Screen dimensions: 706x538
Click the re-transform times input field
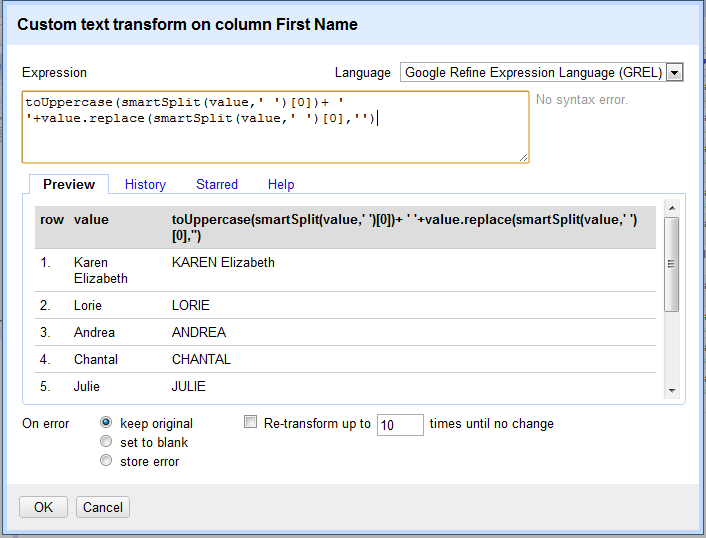pos(400,425)
